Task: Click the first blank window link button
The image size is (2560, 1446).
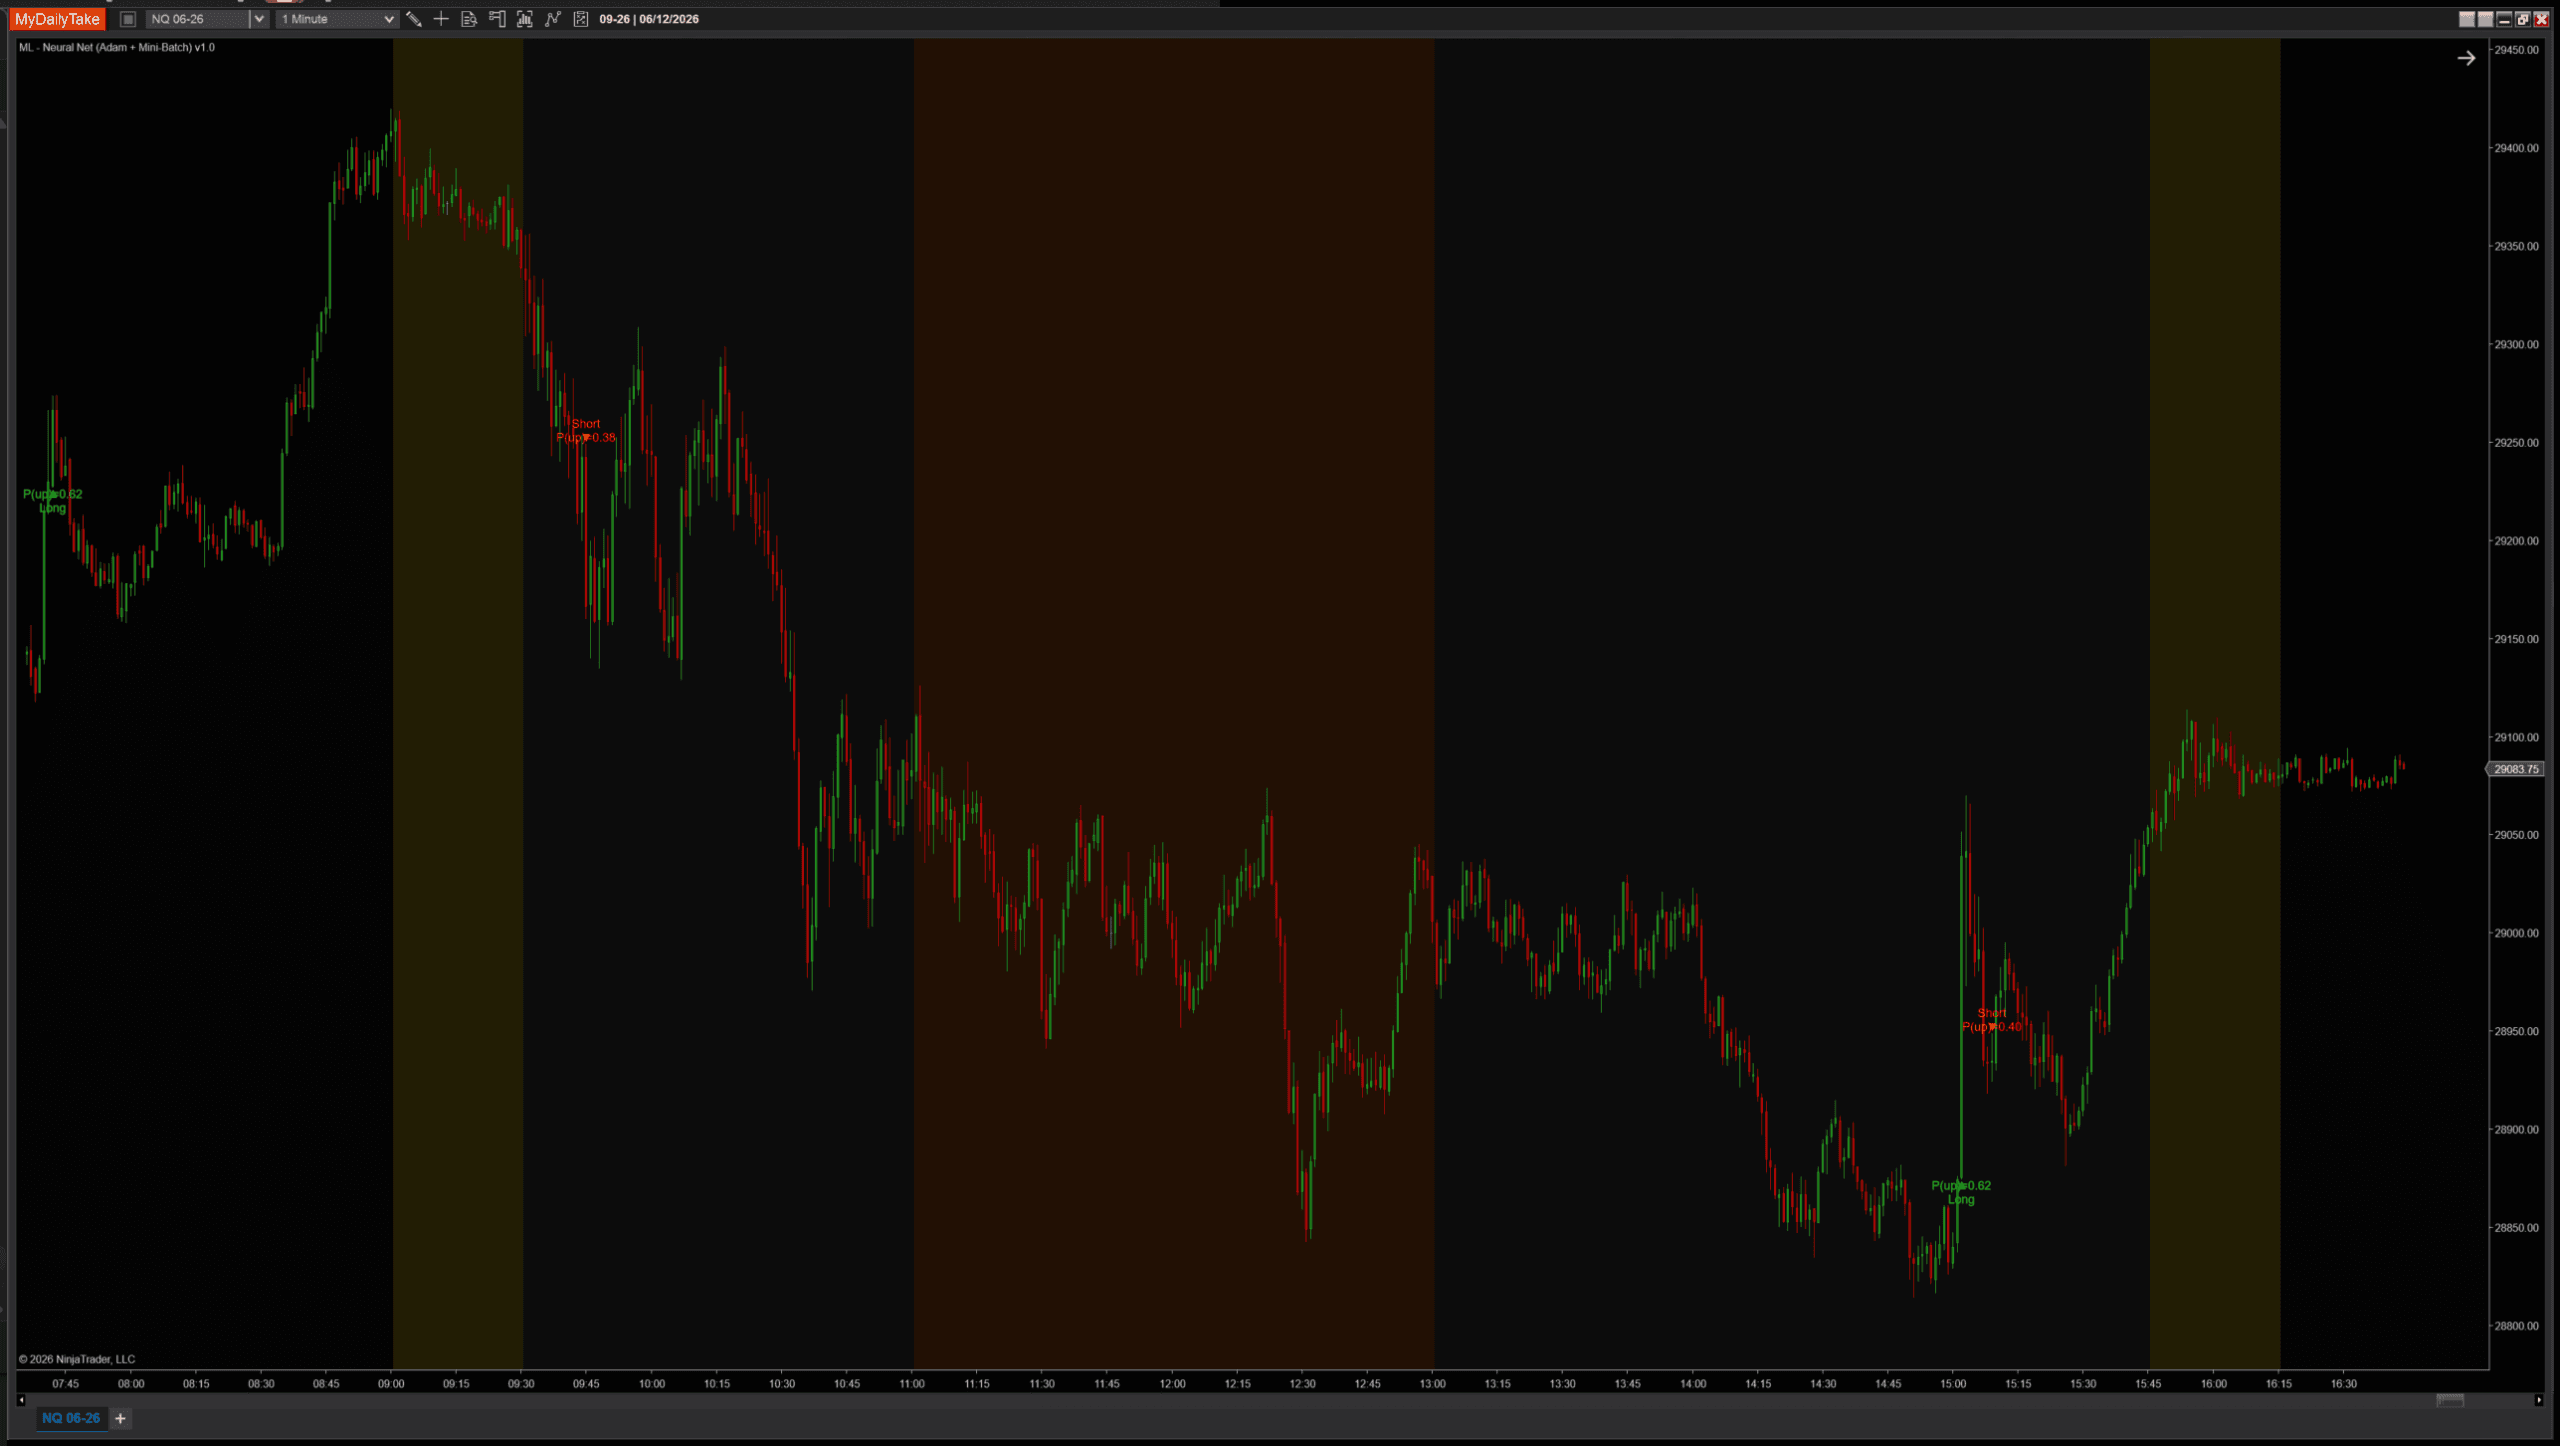Action: [x=2467, y=19]
